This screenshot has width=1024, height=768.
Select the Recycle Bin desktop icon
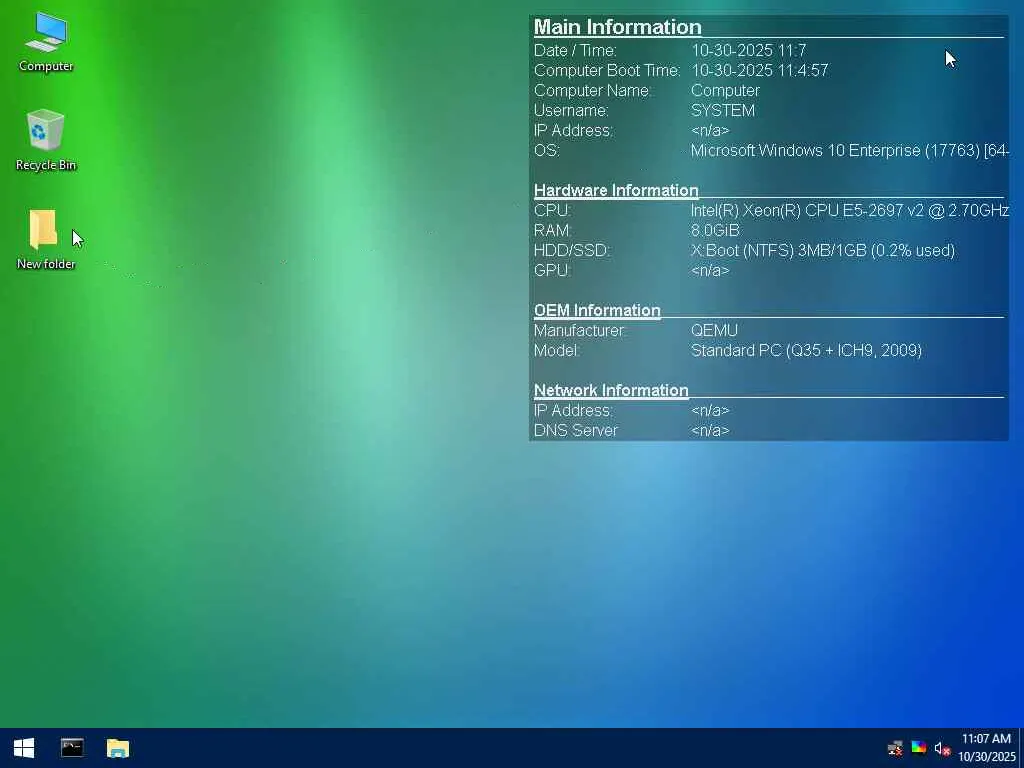coord(46,140)
